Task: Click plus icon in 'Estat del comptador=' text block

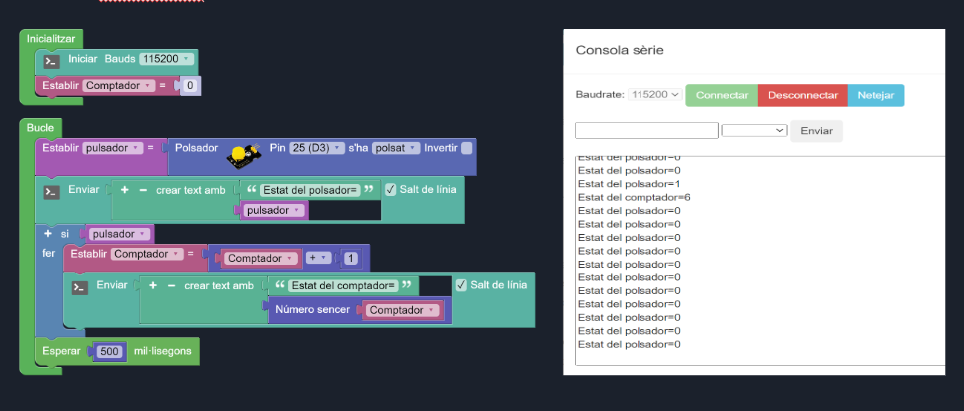Action: pos(153,286)
